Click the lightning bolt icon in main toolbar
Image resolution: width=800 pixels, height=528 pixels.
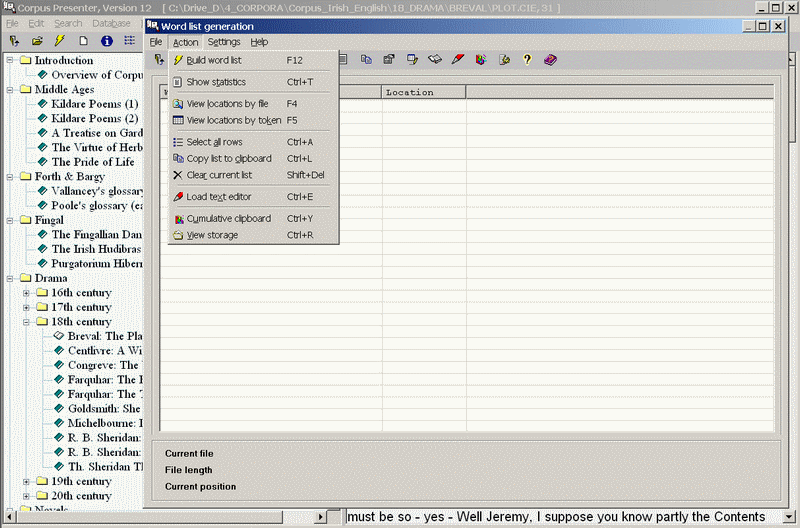[59, 41]
